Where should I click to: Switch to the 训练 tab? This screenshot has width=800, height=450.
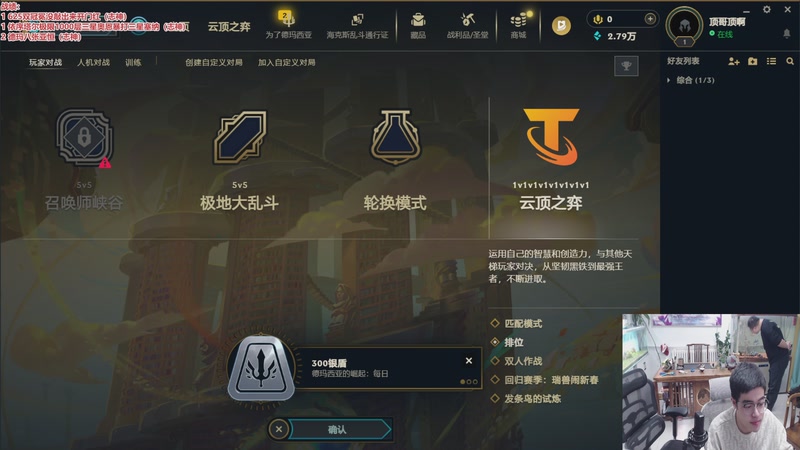point(133,62)
